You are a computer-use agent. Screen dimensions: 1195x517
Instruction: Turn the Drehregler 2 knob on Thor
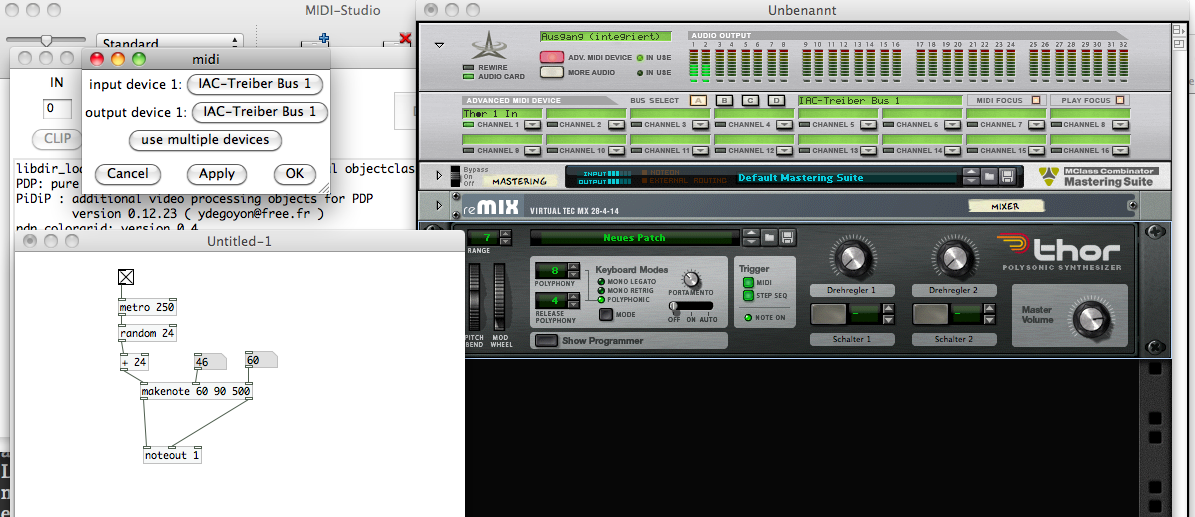click(953, 258)
